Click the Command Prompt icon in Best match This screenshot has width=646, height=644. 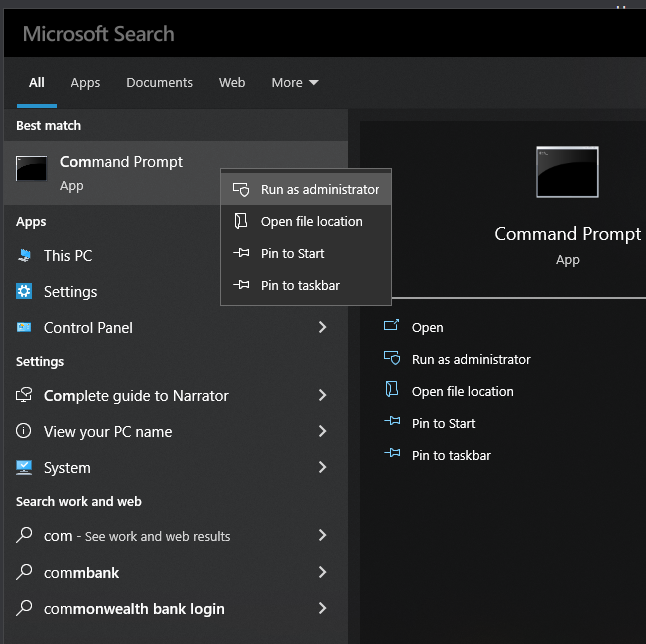pyautogui.click(x=32, y=170)
